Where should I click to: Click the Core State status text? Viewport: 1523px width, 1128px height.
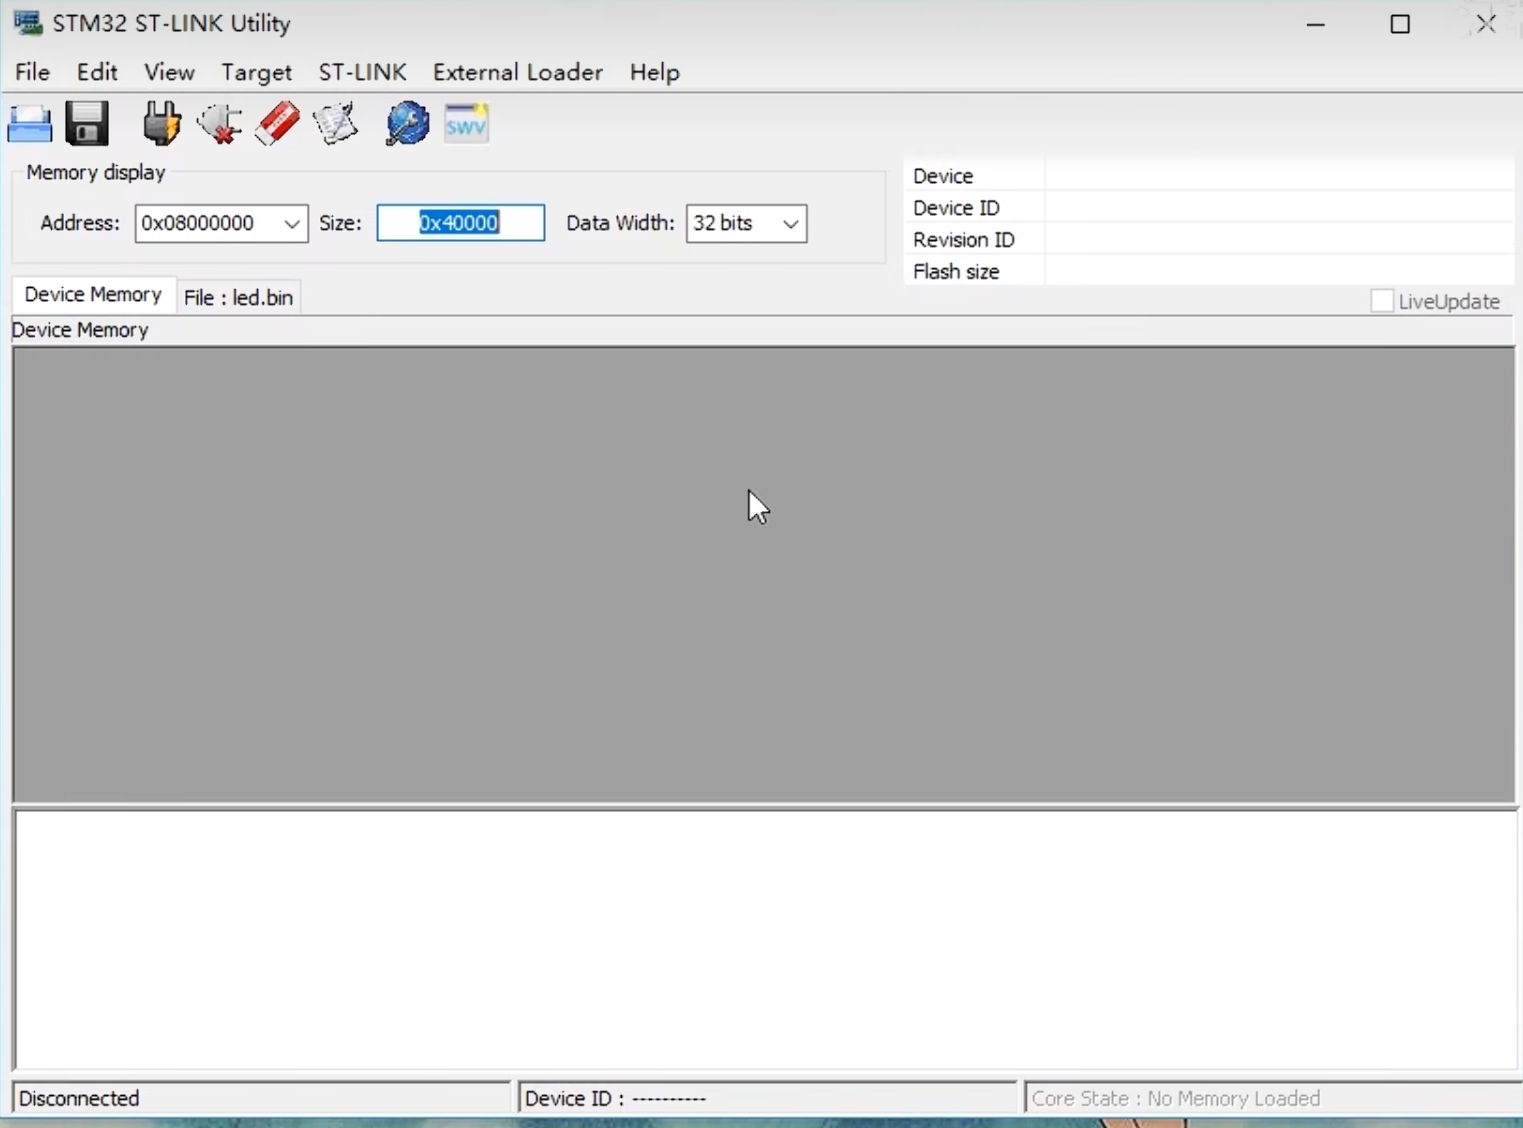[x=1176, y=1098]
